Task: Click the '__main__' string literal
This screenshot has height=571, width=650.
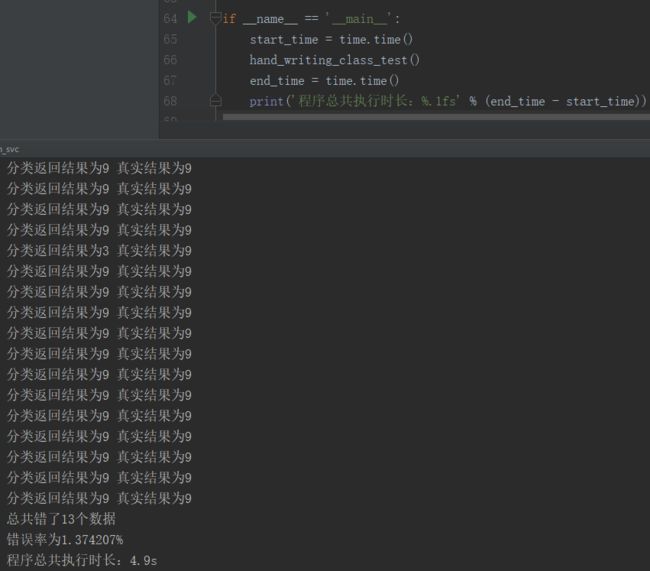Action: 359,19
